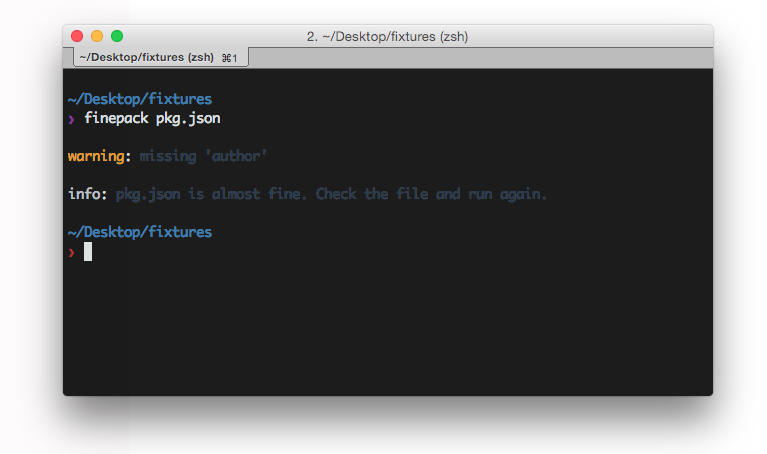Click the orange 'warning:' label

pos(99,157)
